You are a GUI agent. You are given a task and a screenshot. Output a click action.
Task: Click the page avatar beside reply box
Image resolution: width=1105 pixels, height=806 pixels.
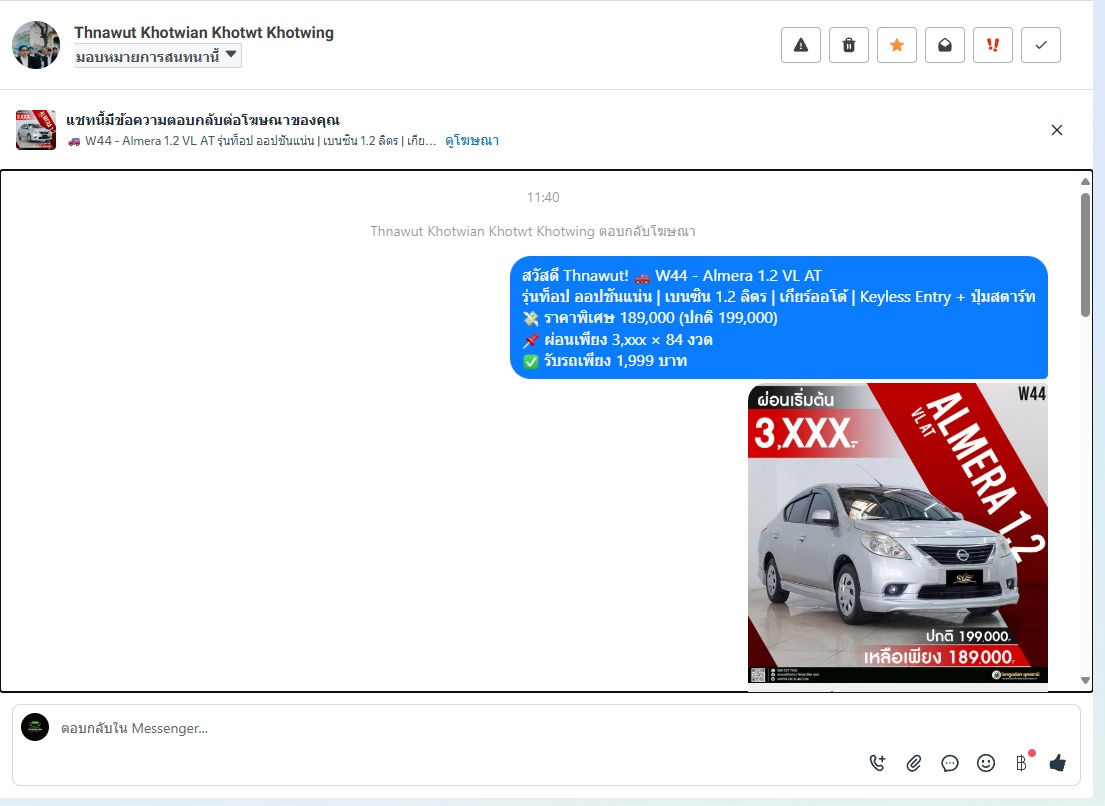[35, 727]
